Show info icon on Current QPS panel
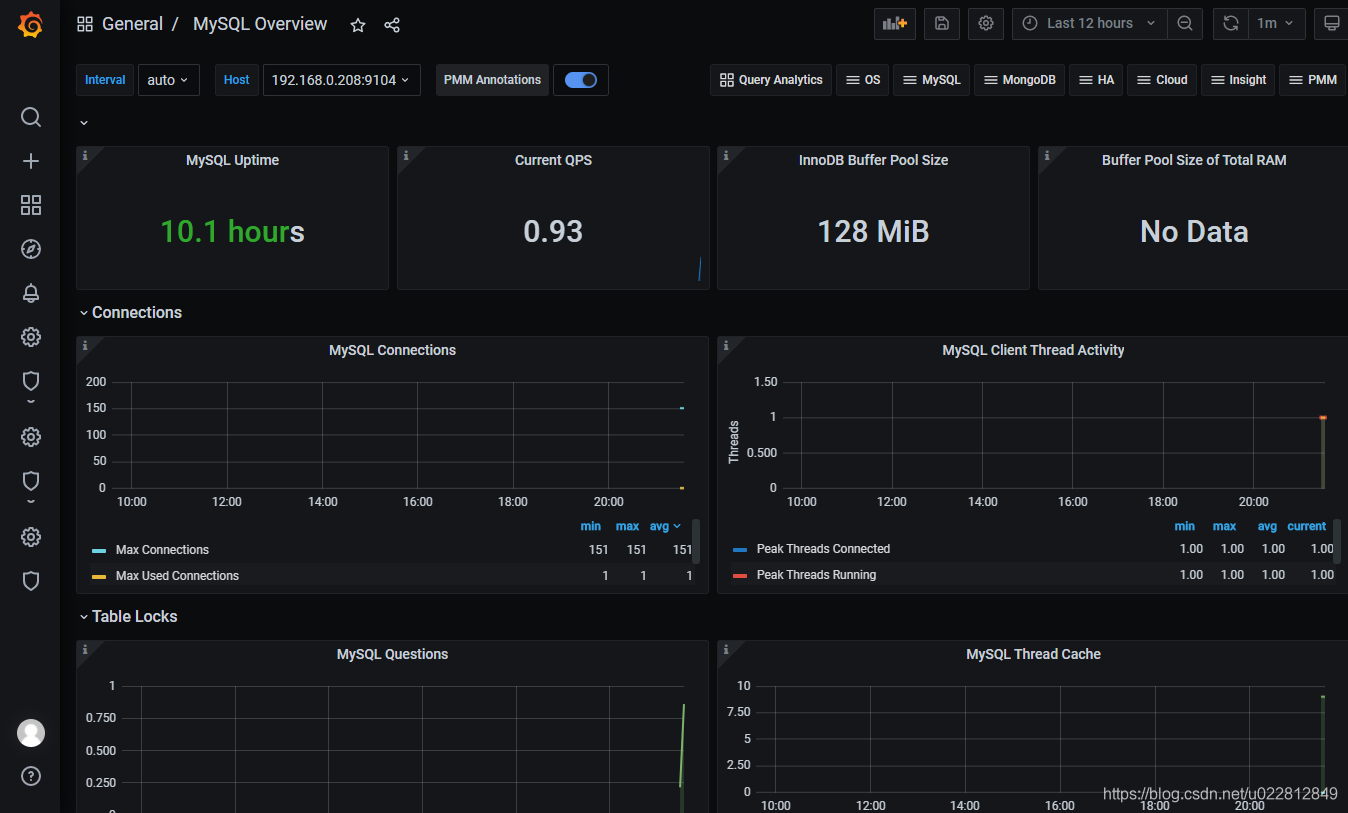This screenshot has height=813, width=1348. click(406, 155)
